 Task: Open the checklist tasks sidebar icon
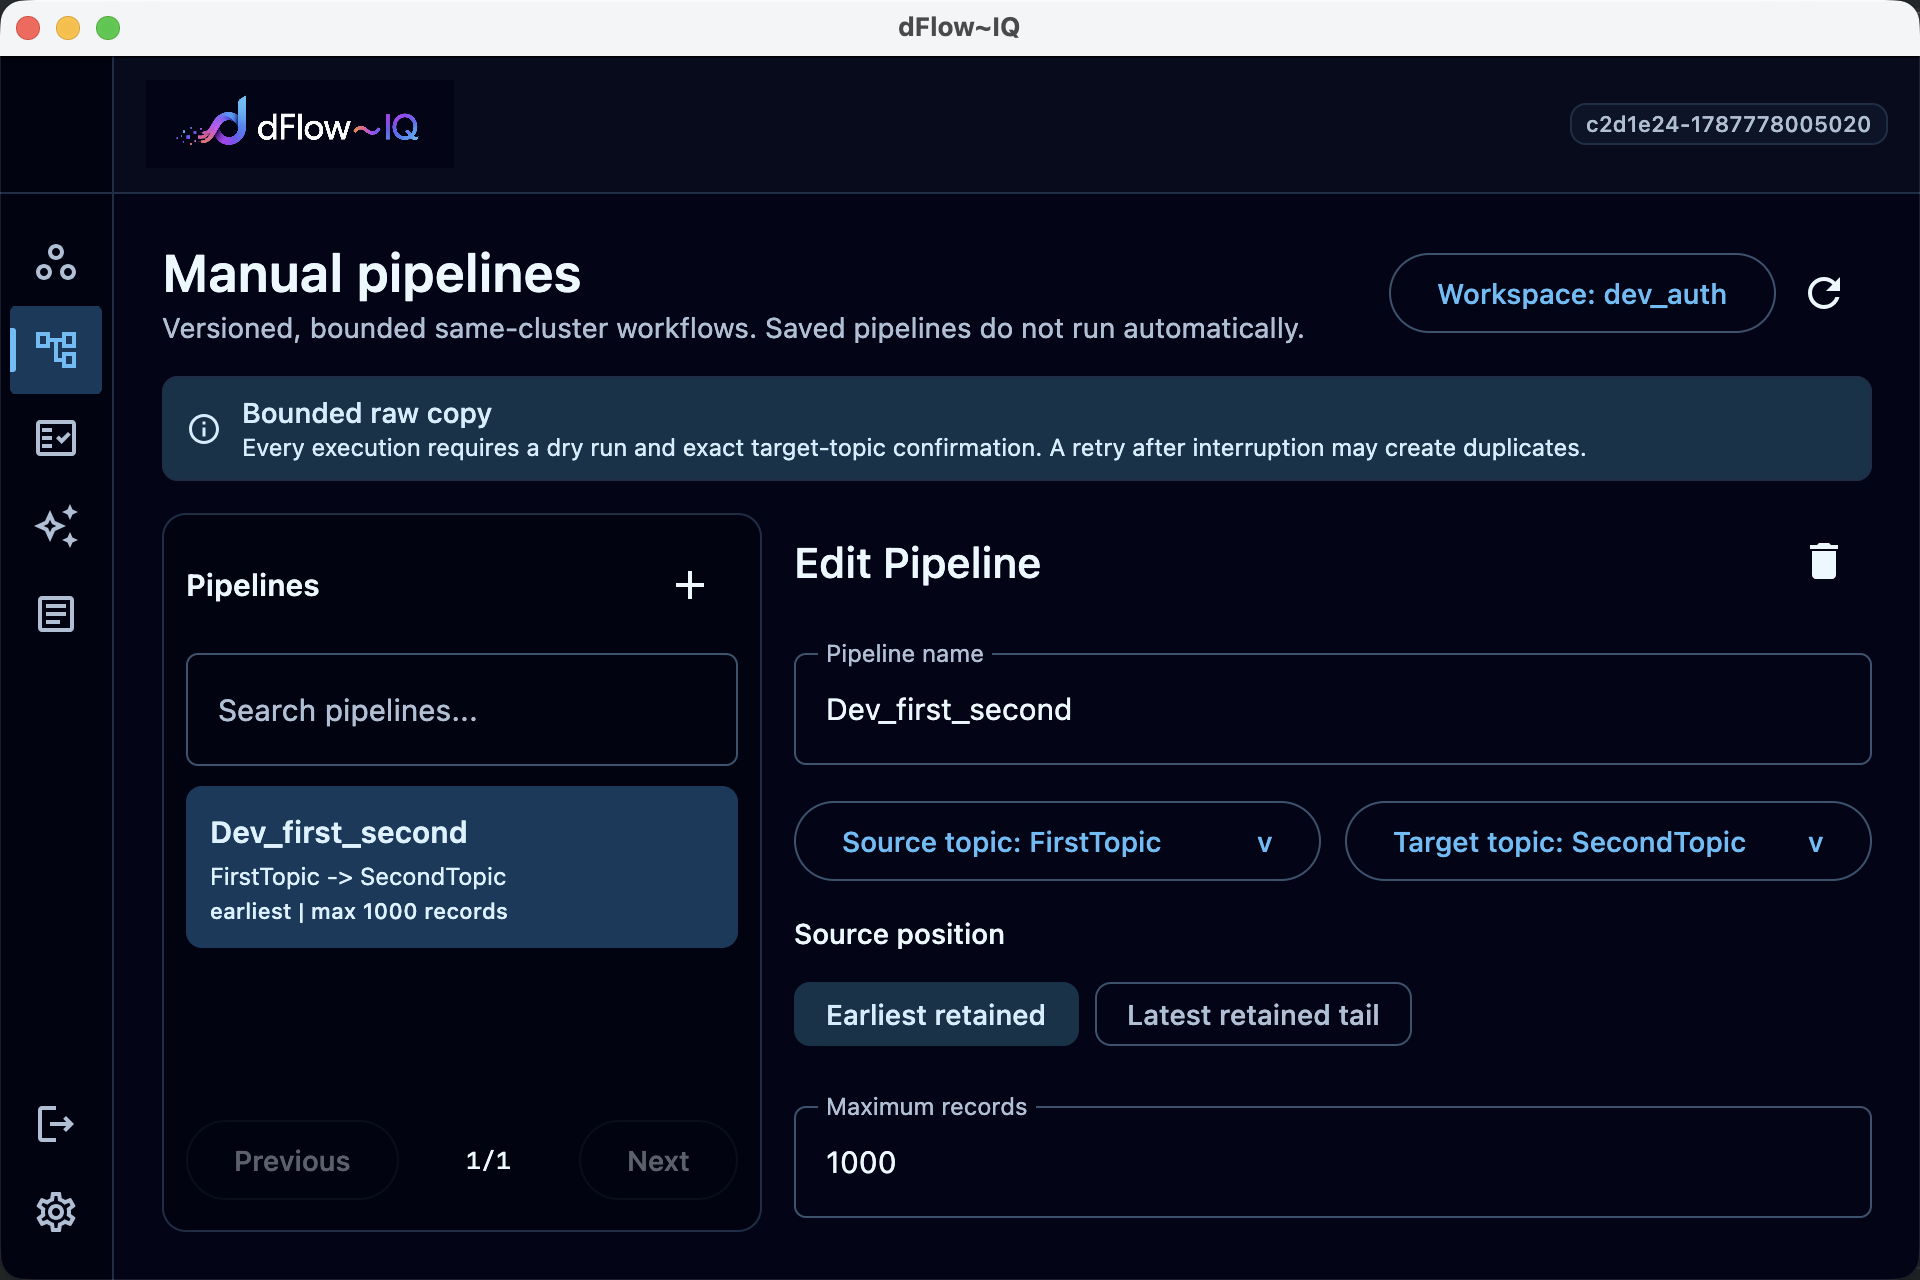(x=56, y=438)
